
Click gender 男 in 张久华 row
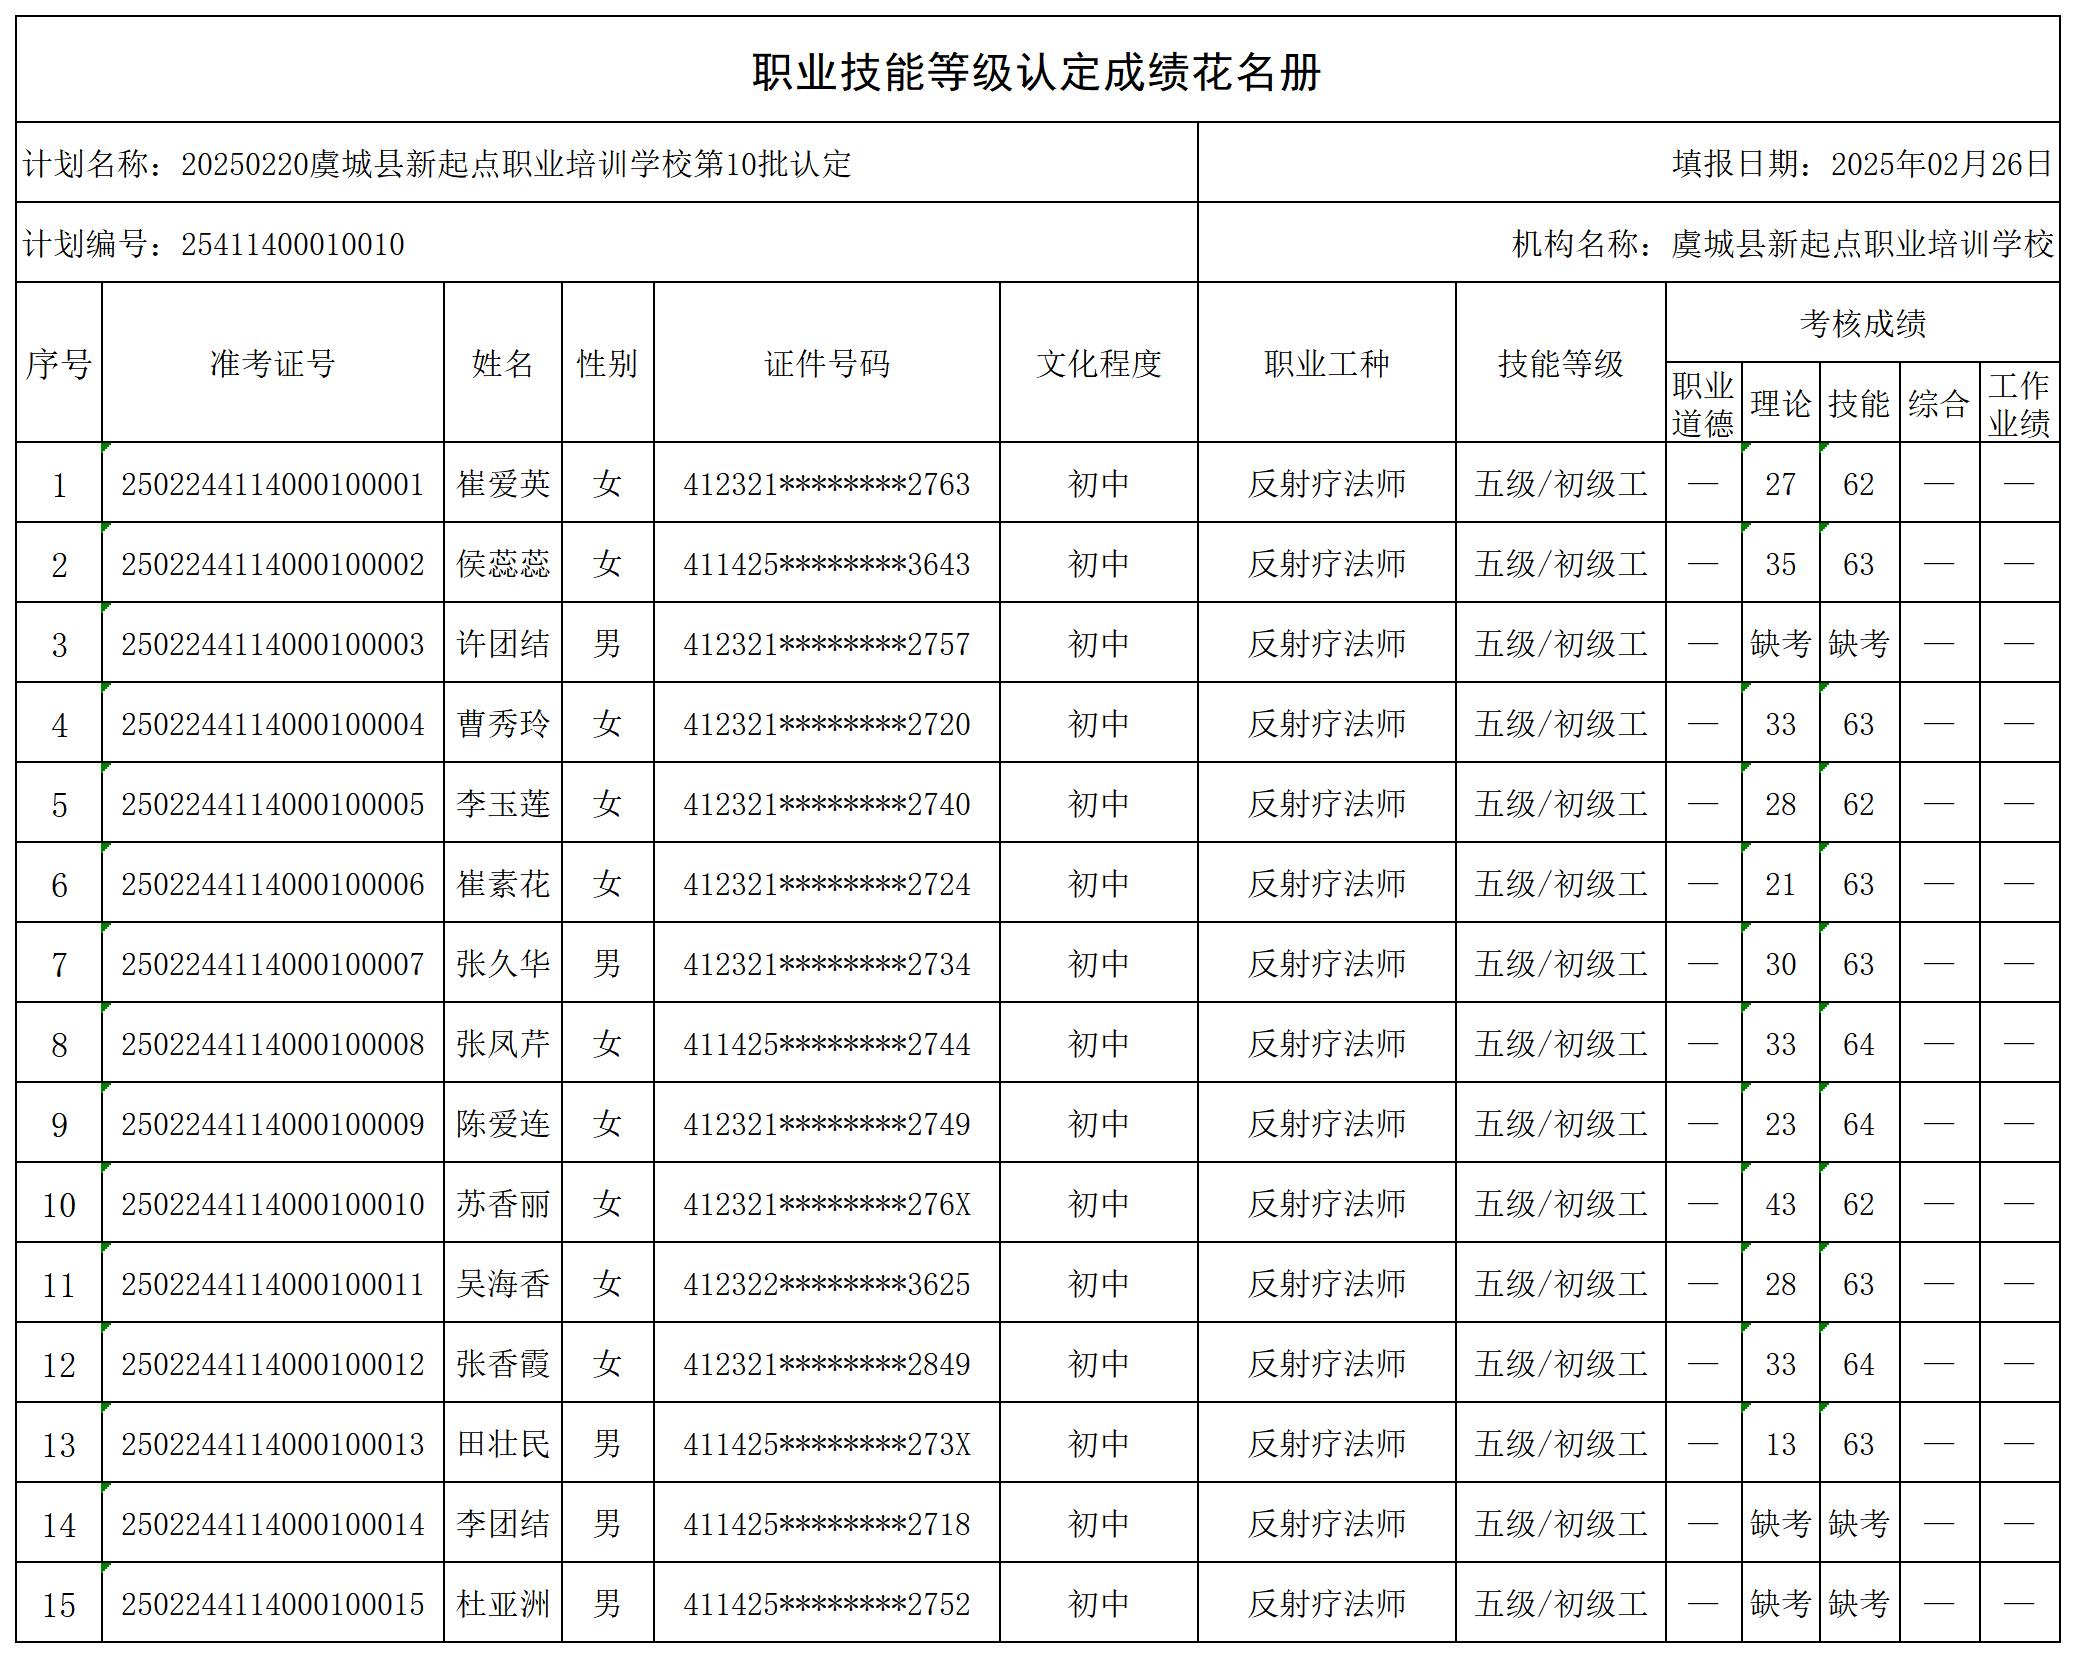coord(608,964)
